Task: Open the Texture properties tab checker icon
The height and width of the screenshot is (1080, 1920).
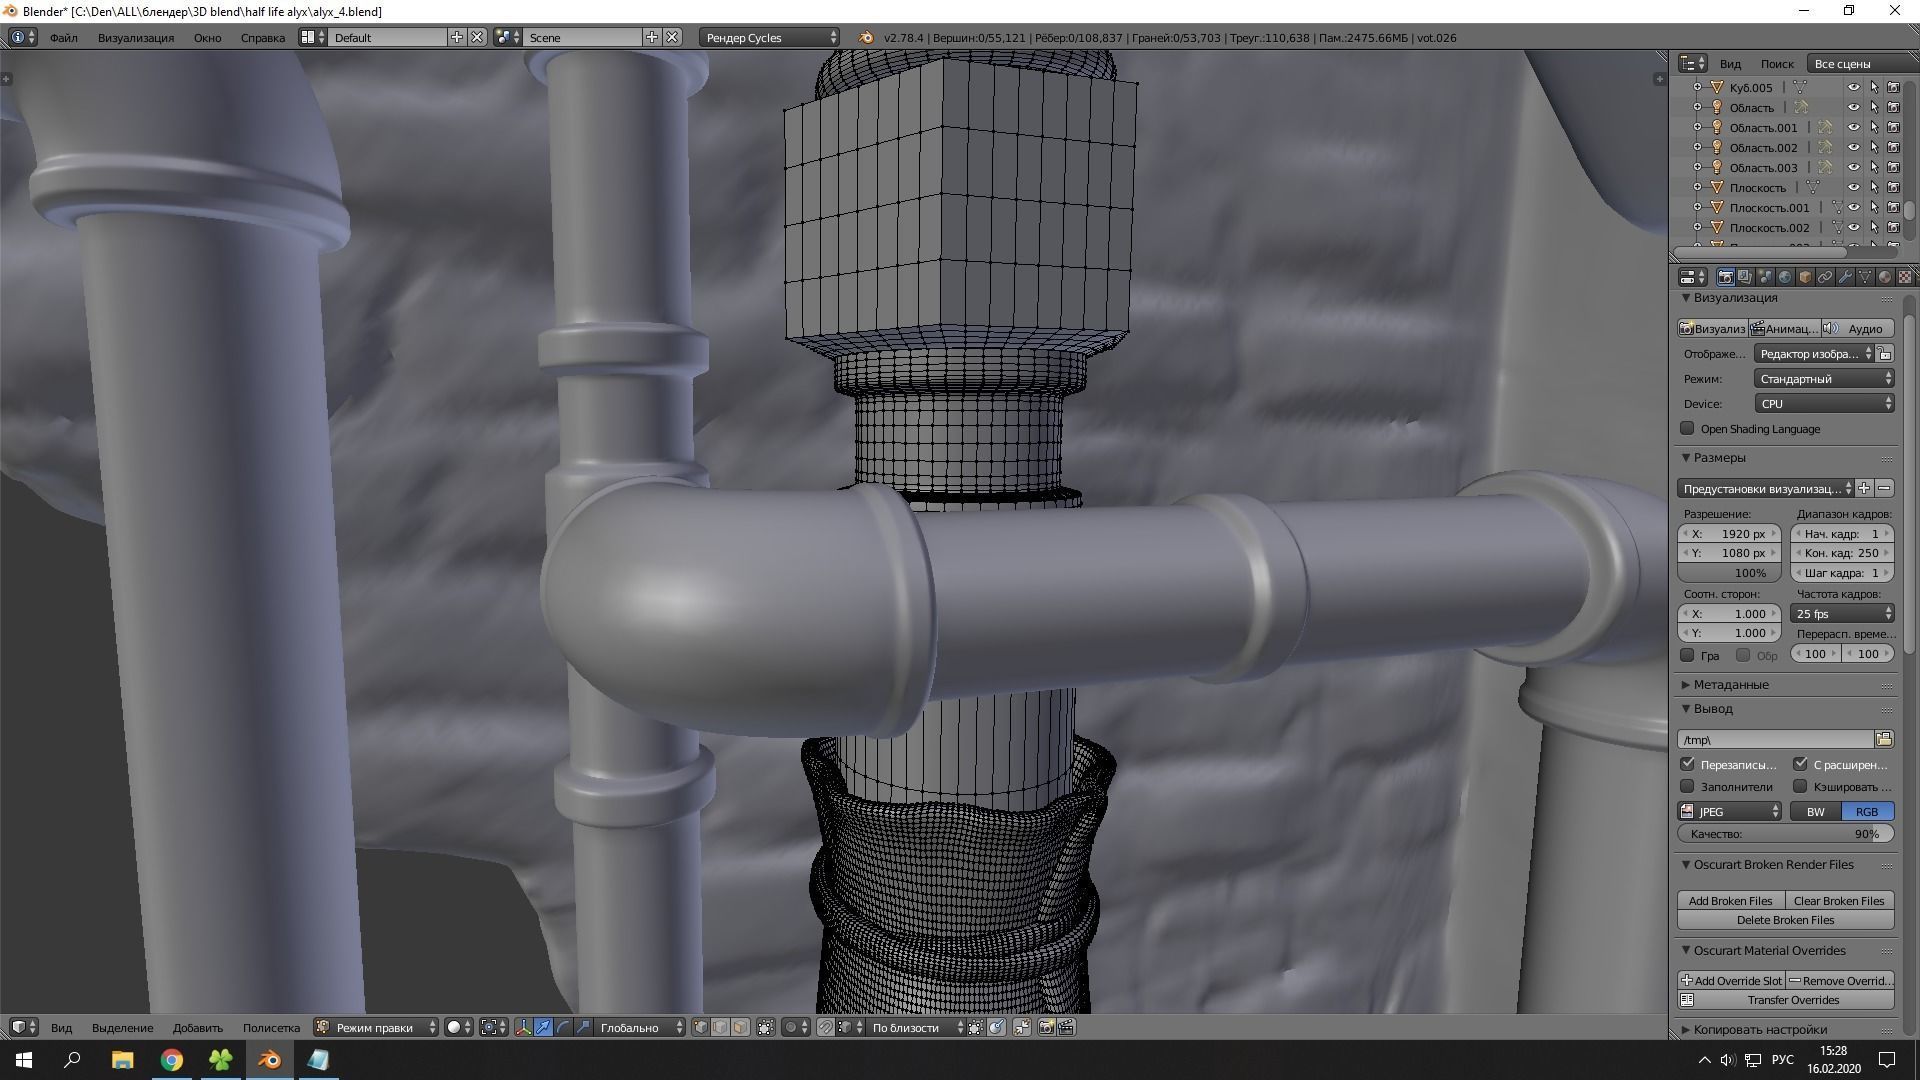Action: click(x=1905, y=277)
